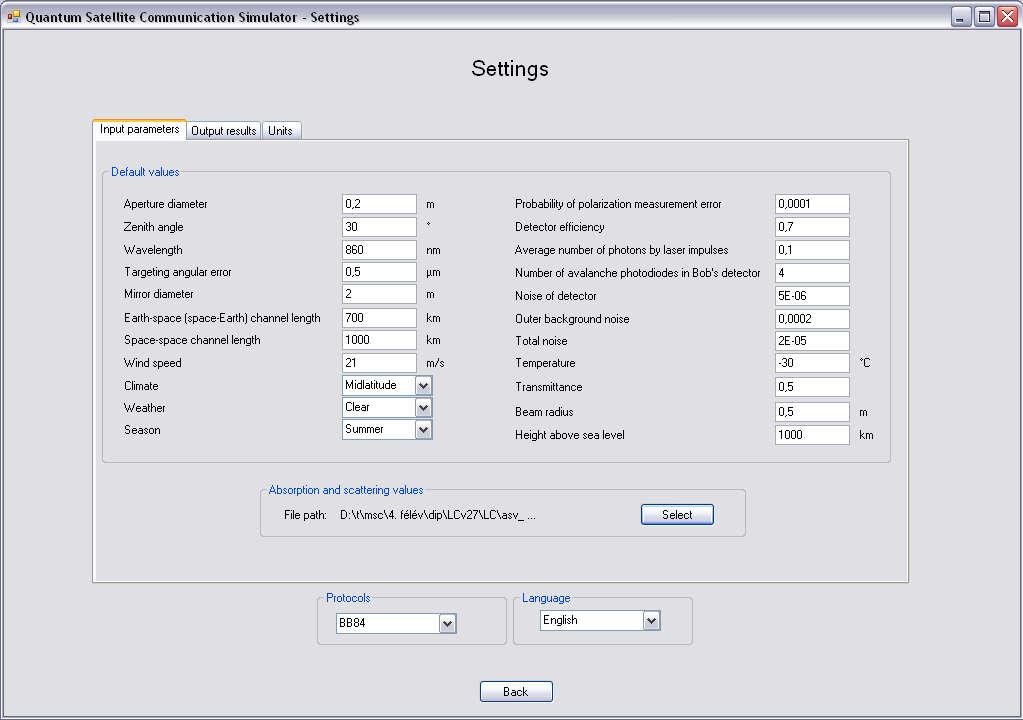Click the File path: label
The width and height of the screenshot is (1023, 720).
pos(305,515)
